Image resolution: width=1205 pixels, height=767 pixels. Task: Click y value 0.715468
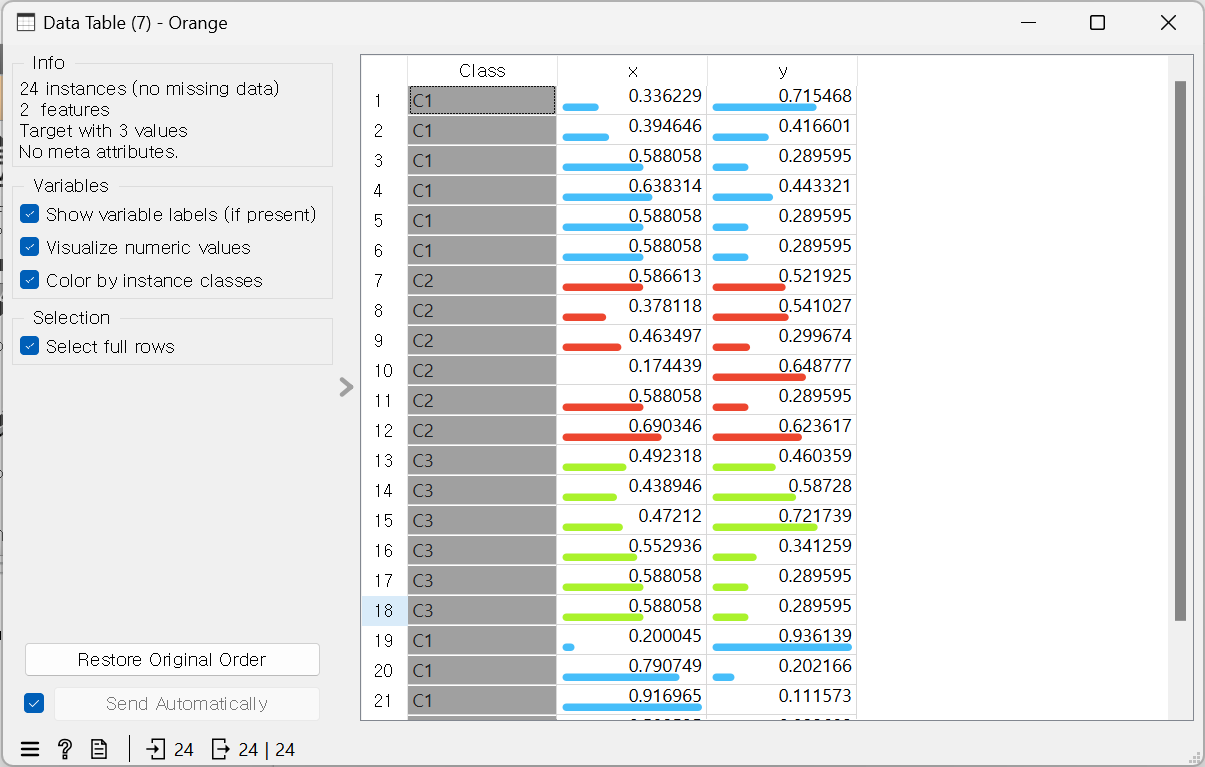click(815, 96)
